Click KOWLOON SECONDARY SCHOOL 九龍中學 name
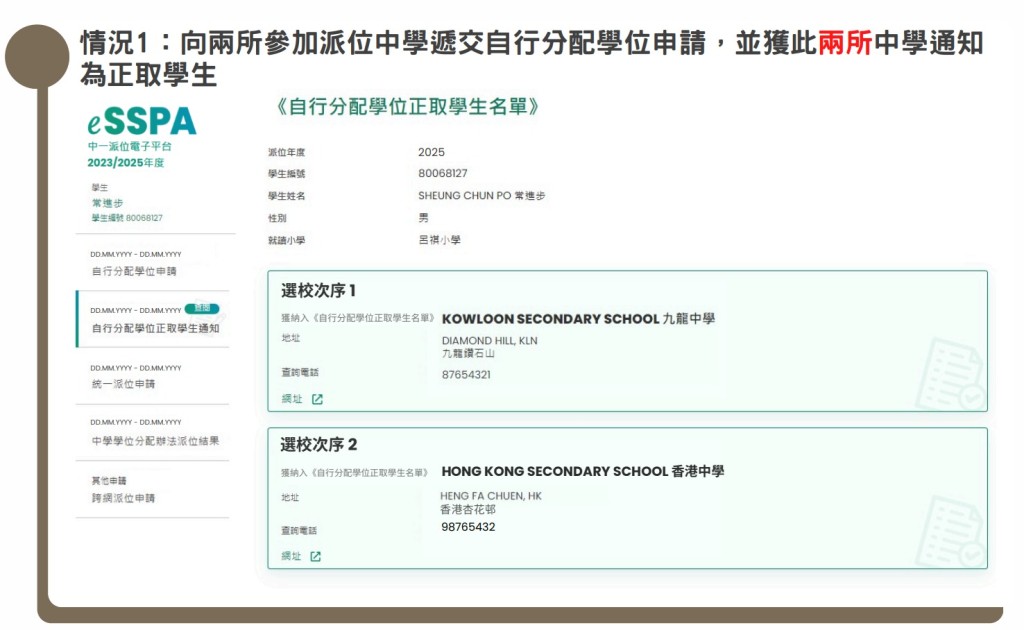Viewport: 1024px width, 630px height. coord(578,319)
